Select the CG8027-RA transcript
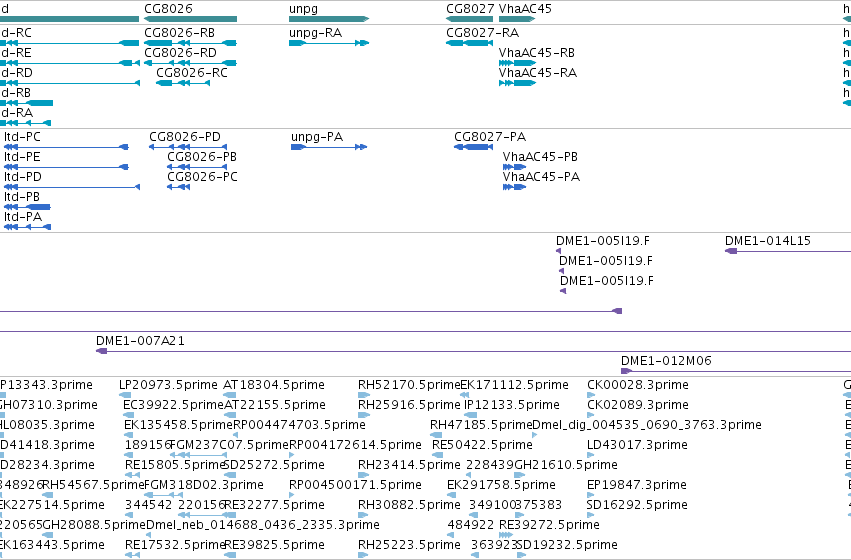This screenshot has height=560, width=851. [482, 33]
